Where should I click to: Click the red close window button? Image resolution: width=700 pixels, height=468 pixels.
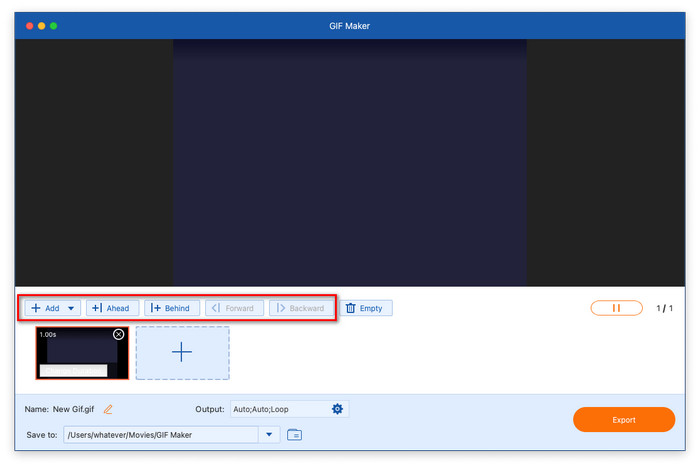pos(28,25)
